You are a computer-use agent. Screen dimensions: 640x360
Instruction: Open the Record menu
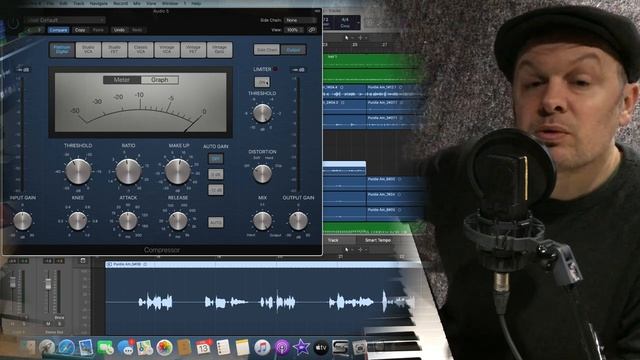(x=120, y=3)
